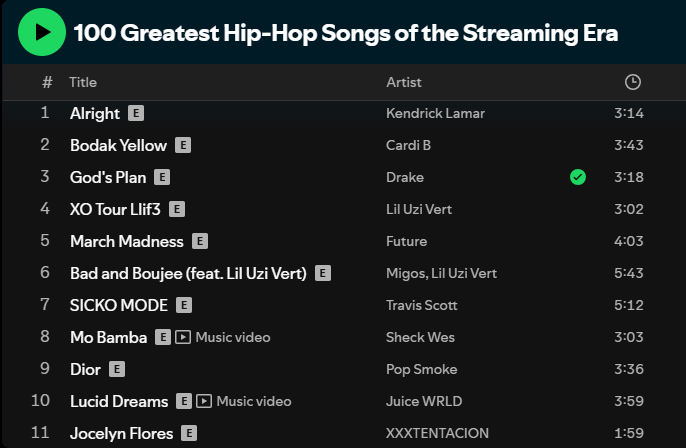Sort tracks by the Artist column header
The height and width of the screenshot is (448, 686).
point(404,82)
